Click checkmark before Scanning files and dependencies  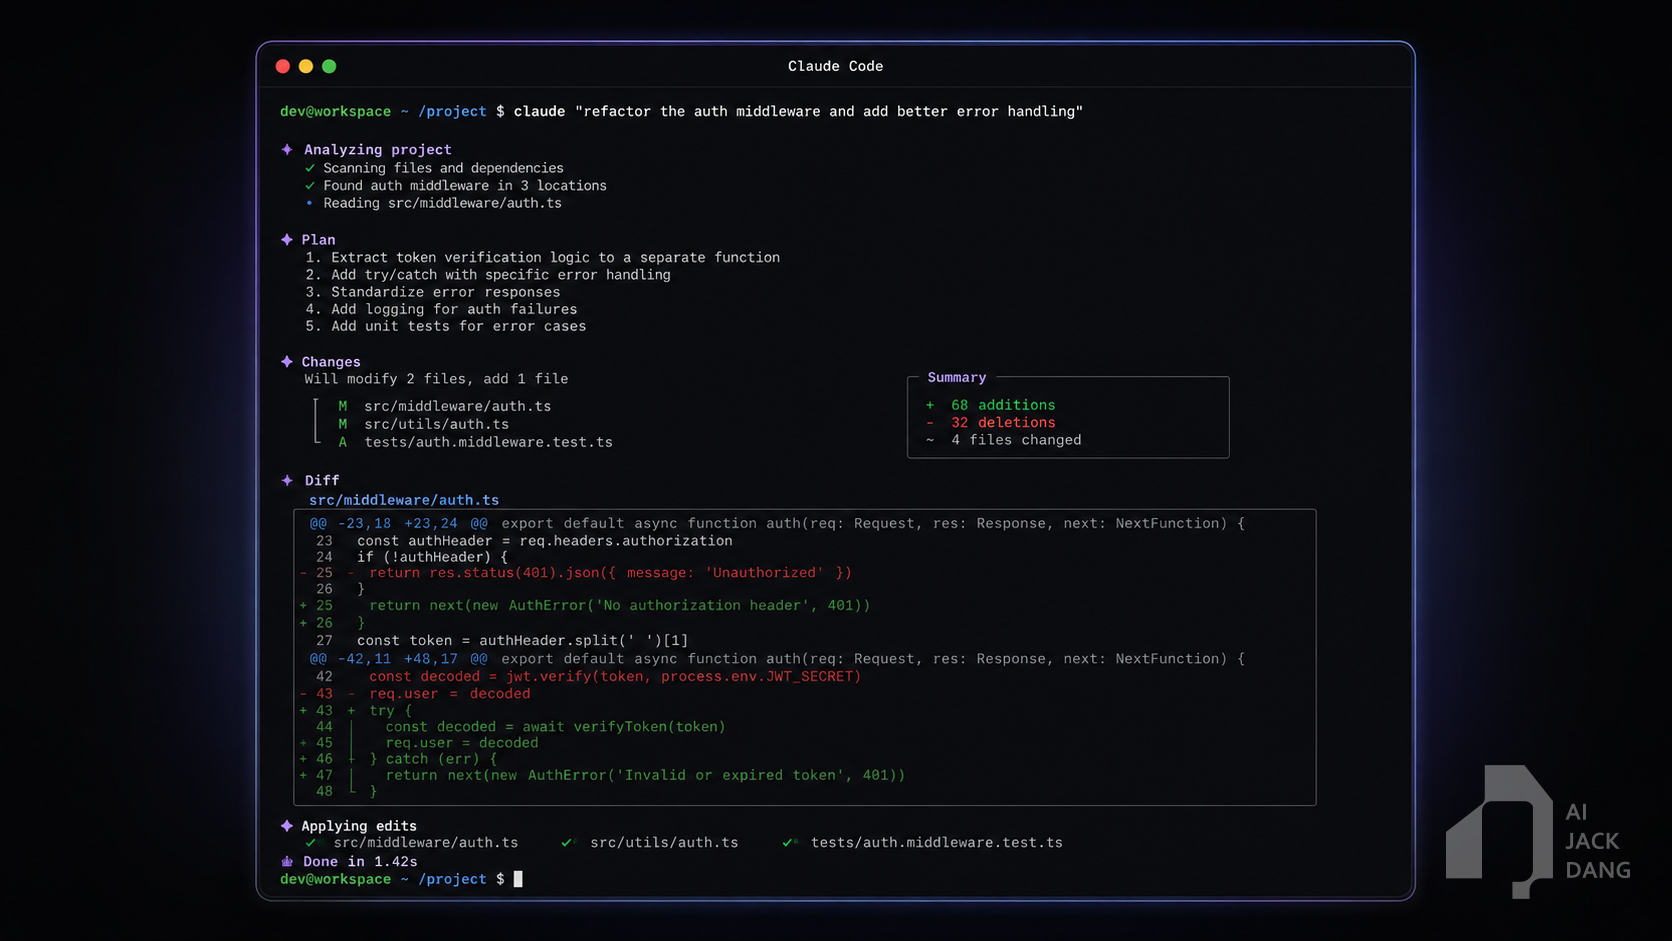coord(310,168)
